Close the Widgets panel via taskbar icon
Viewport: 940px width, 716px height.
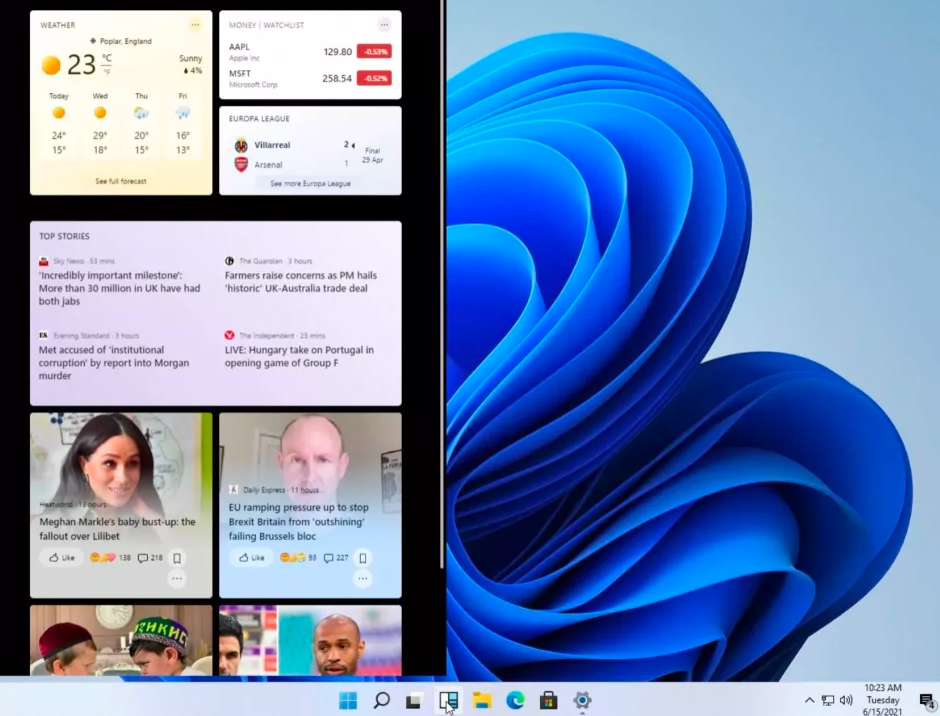[448, 700]
